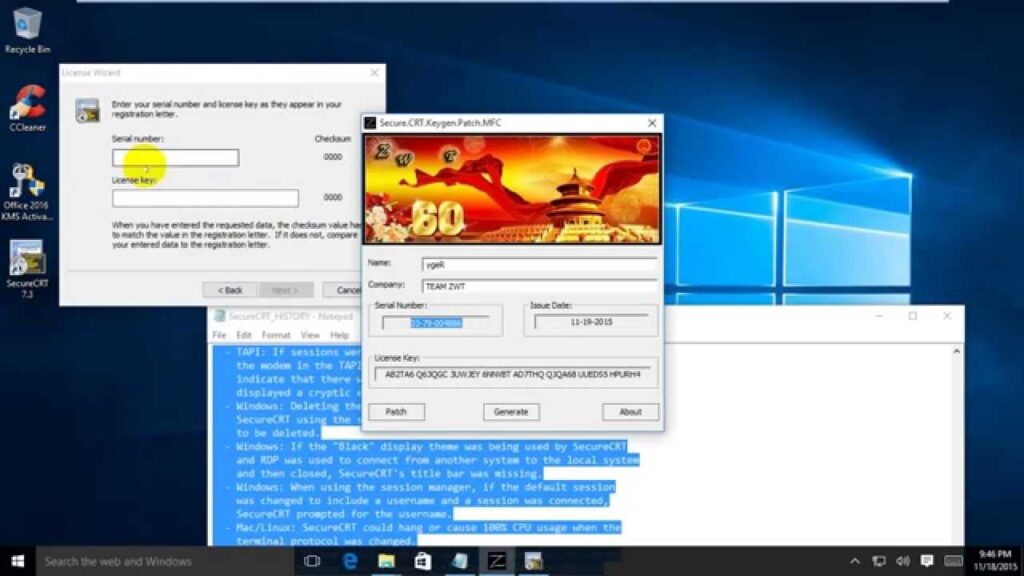The width and height of the screenshot is (1024, 576).
Task: Click Next in the License Wizard
Action: tap(285, 290)
